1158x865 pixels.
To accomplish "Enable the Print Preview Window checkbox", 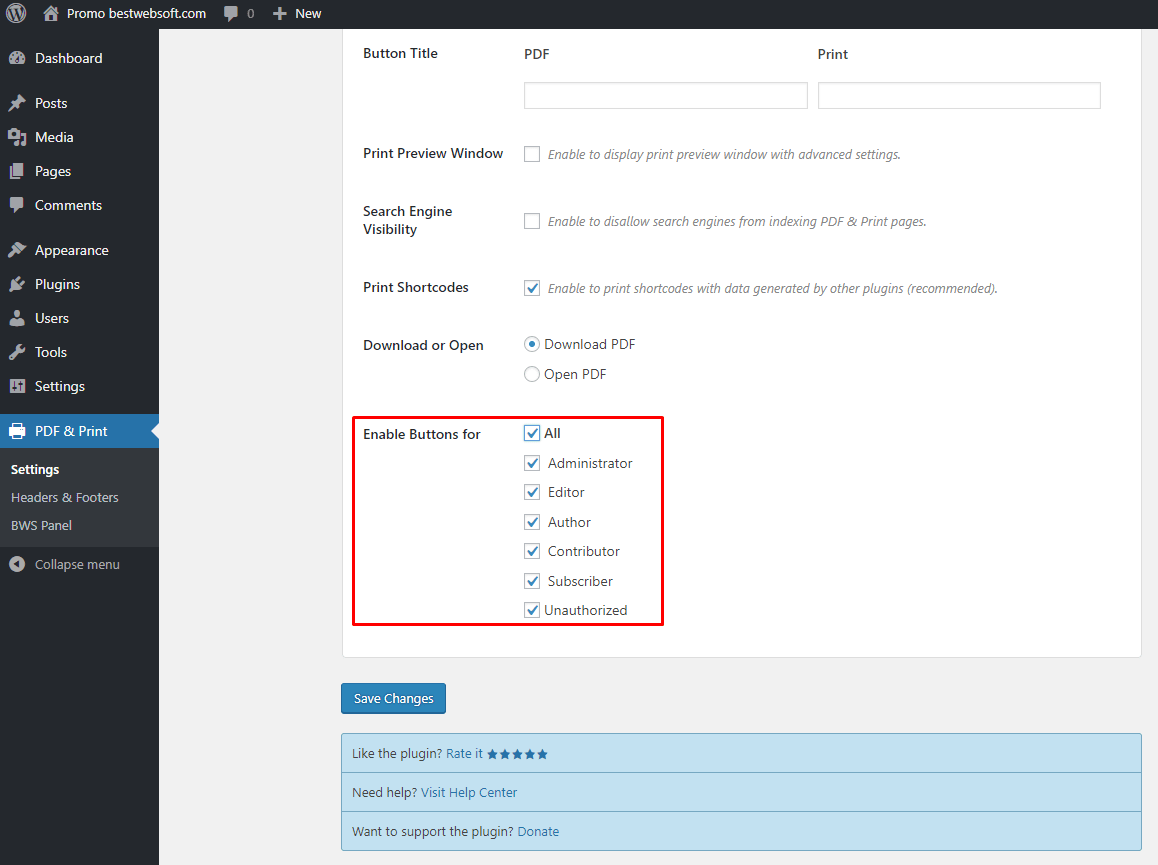I will [x=532, y=154].
